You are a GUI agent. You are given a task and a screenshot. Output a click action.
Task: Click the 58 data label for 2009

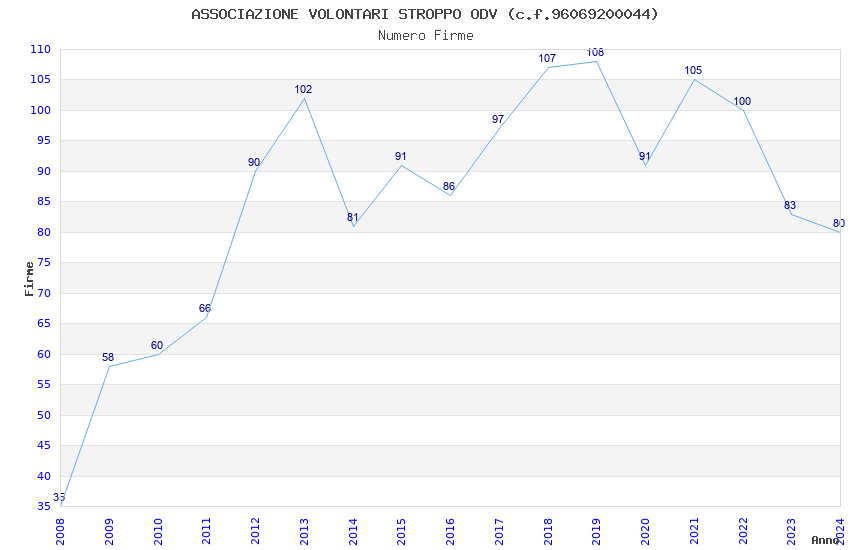click(x=108, y=357)
